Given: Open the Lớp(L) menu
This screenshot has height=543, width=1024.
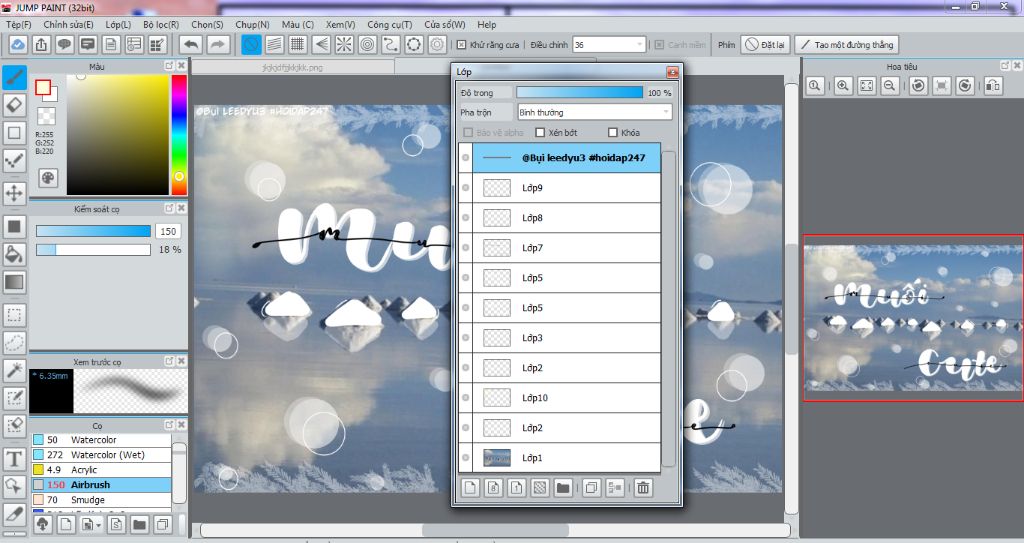Looking at the screenshot, I should (x=118, y=24).
